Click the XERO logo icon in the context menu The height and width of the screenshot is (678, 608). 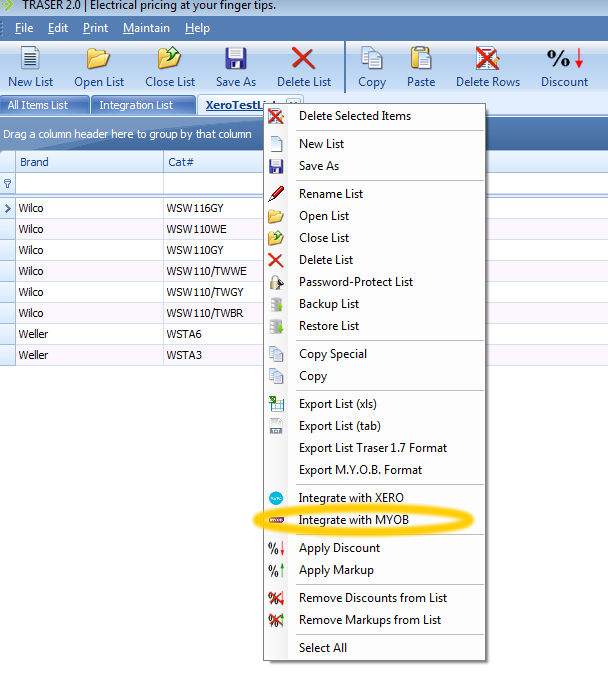(276, 498)
